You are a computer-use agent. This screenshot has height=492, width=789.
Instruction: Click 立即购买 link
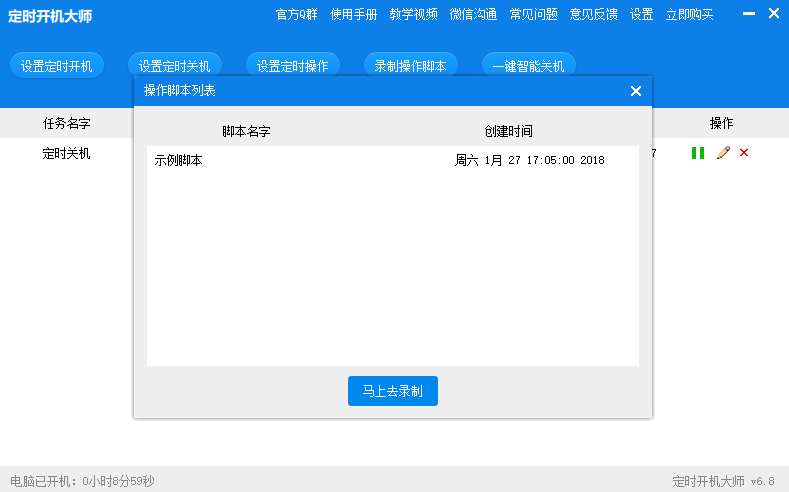690,14
